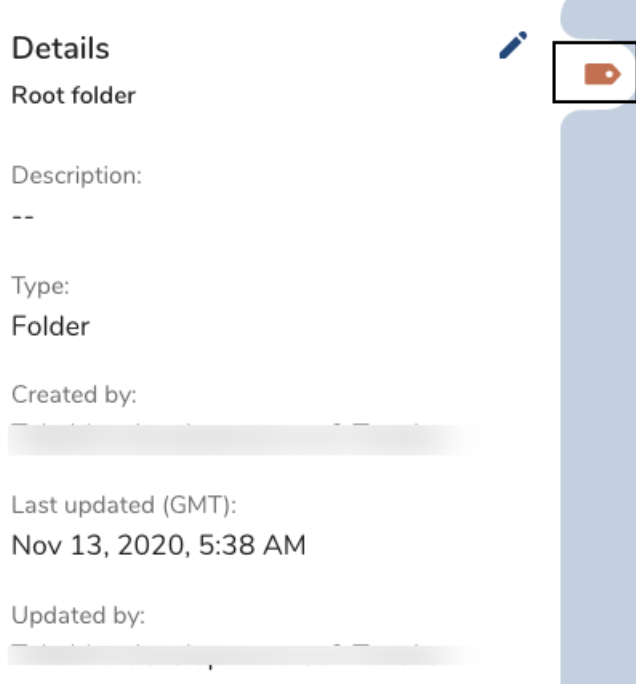
Task: Select the empty "--" description value
Action: pos(23,215)
